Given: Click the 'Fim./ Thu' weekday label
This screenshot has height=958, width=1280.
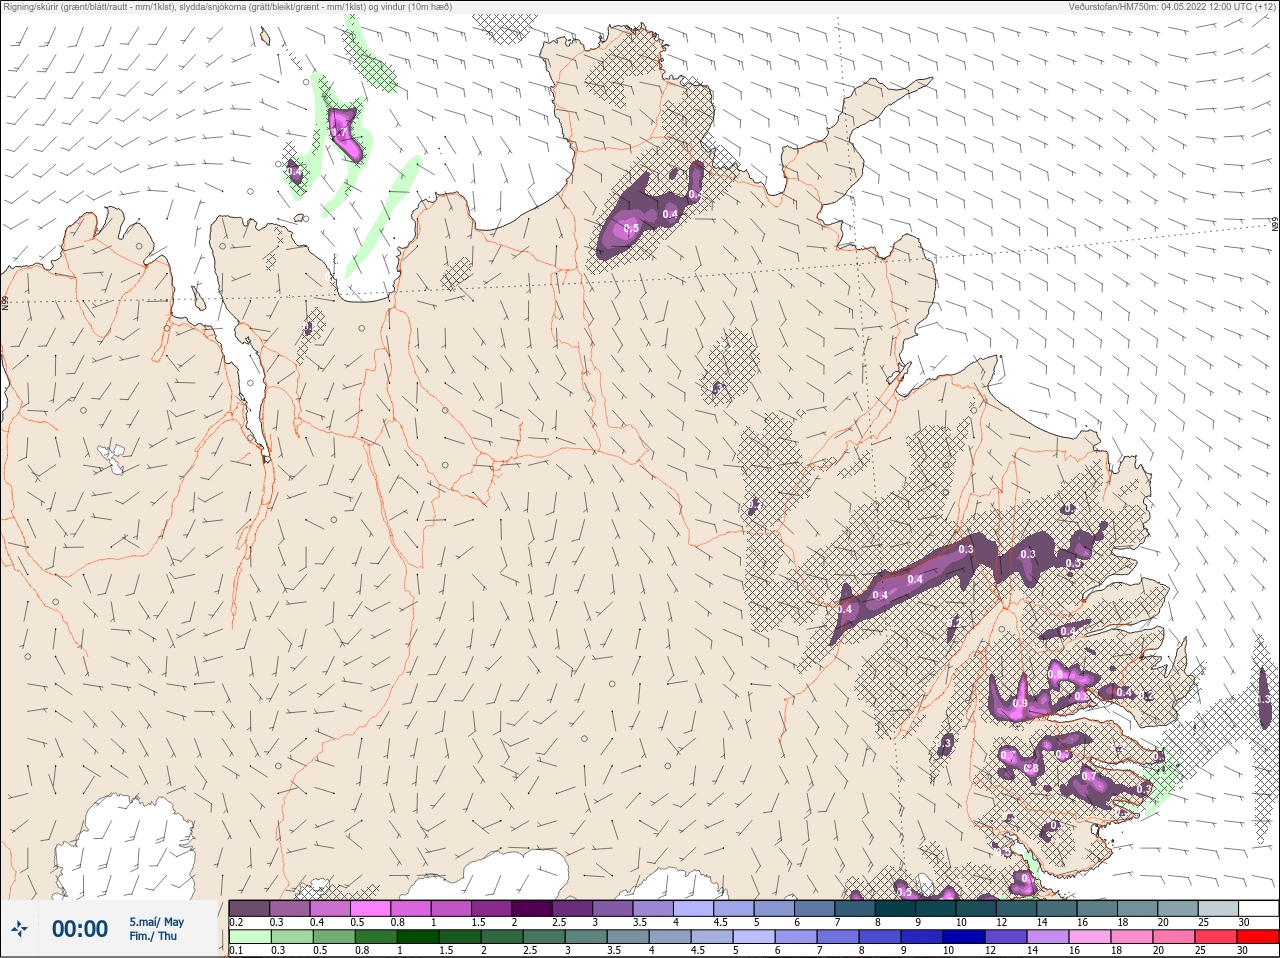Looking at the screenshot, I should click(x=153, y=936).
